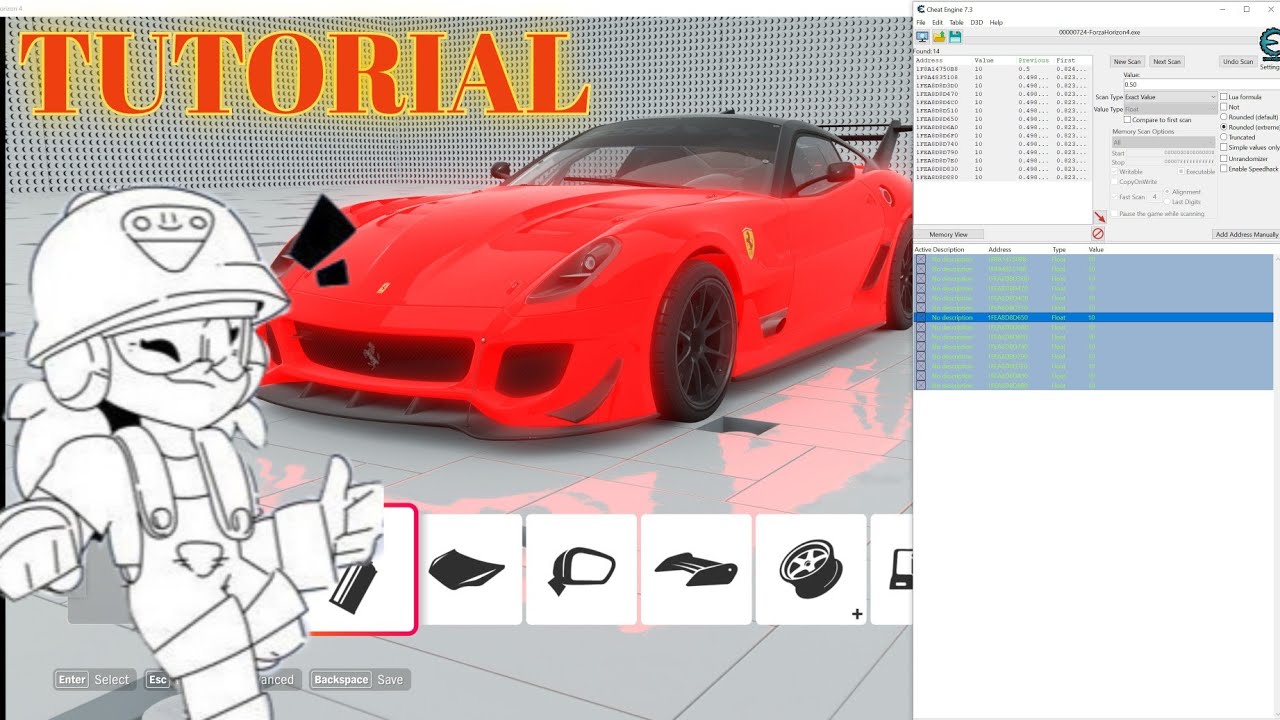Click the Next Scan button
The image size is (1280, 720).
(1167, 62)
